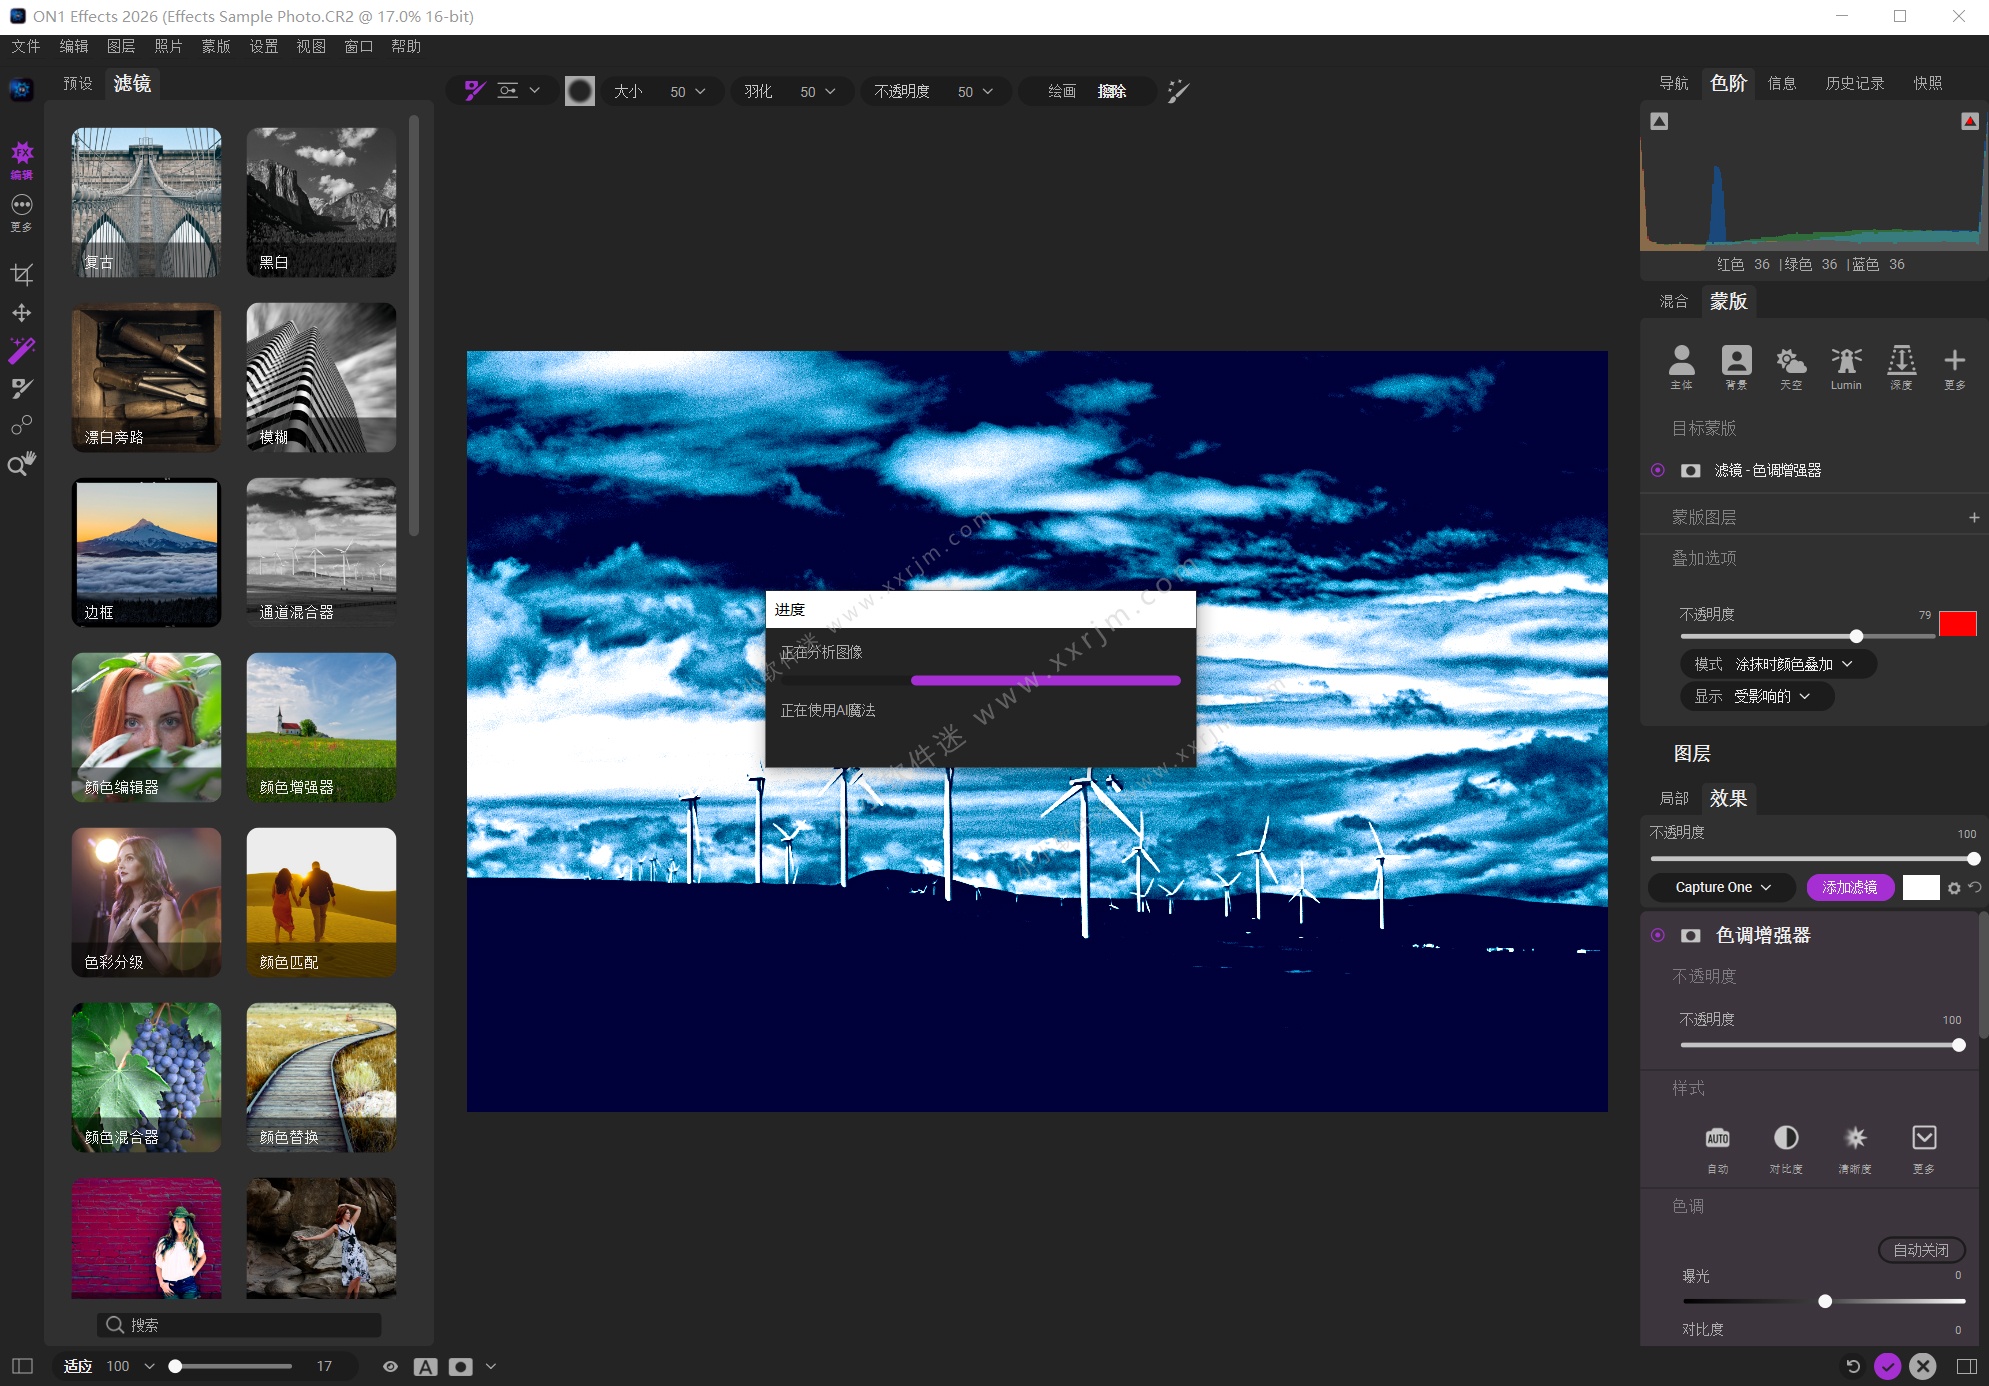Click the purple 添加滤镜 button

(x=1849, y=887)
